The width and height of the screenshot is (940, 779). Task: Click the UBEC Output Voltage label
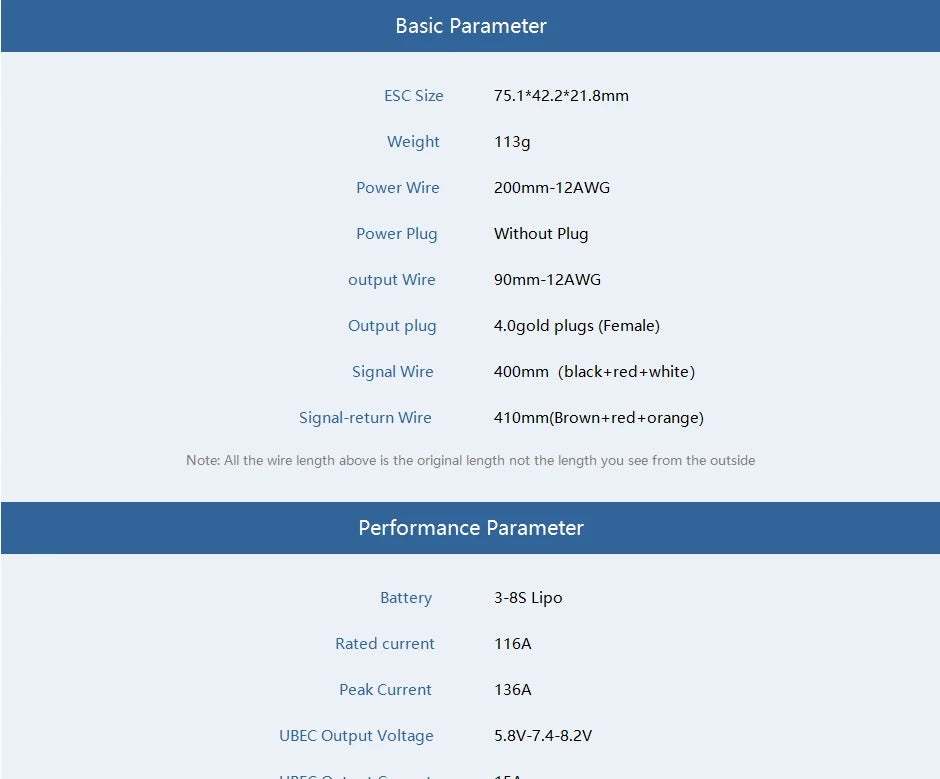(356, 736)
